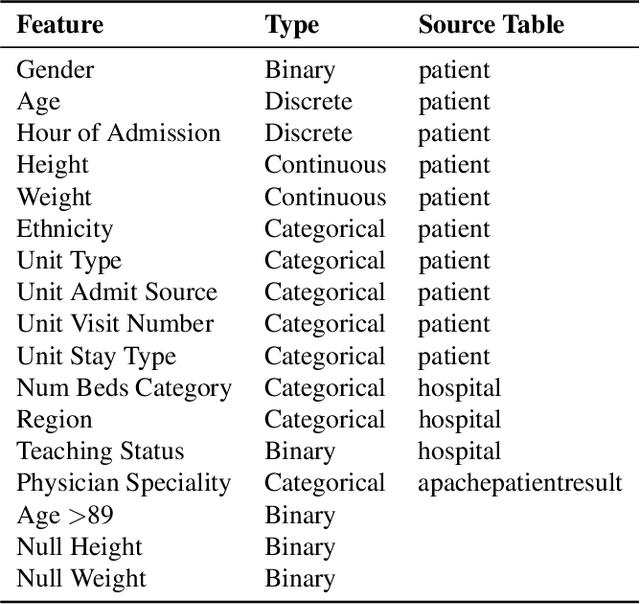This screenshot has width=640, height=604.
Task: Select the Null Weight feature label
Action: tap(81, 578)
